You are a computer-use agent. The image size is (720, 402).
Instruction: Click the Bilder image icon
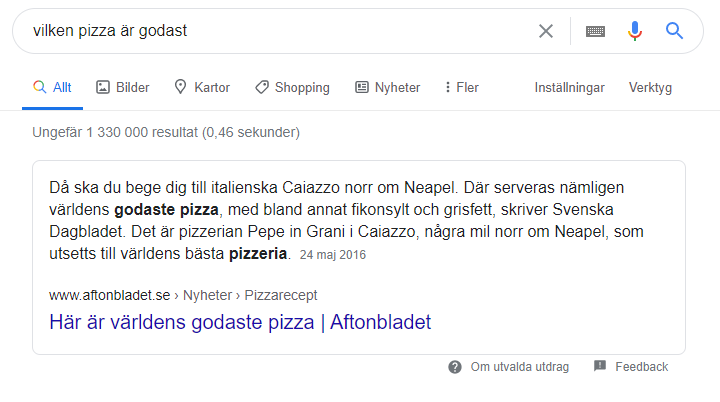point(102,87)
